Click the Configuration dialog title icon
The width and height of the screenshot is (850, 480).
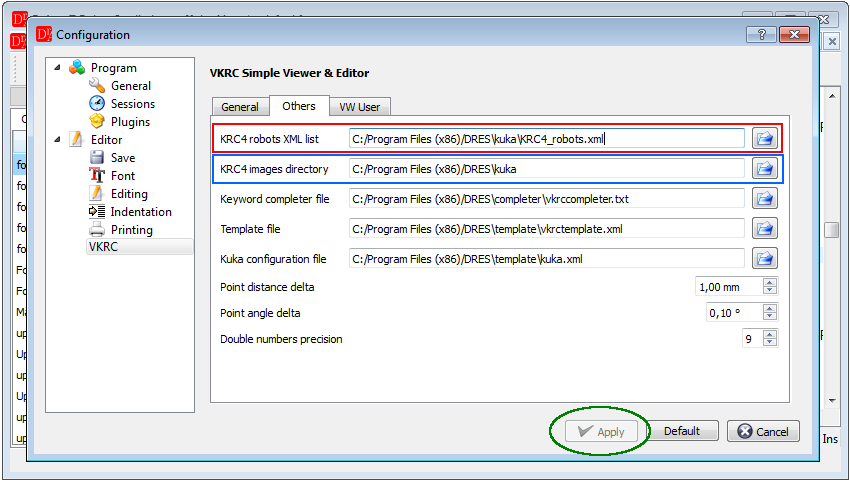click(x=44, y=34)
